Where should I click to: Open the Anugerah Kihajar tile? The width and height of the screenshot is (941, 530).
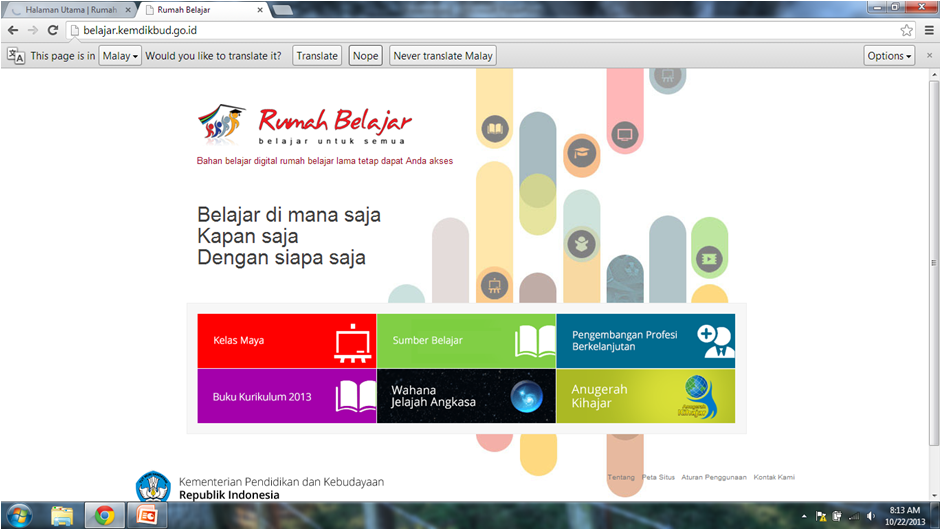click(646, 396)
